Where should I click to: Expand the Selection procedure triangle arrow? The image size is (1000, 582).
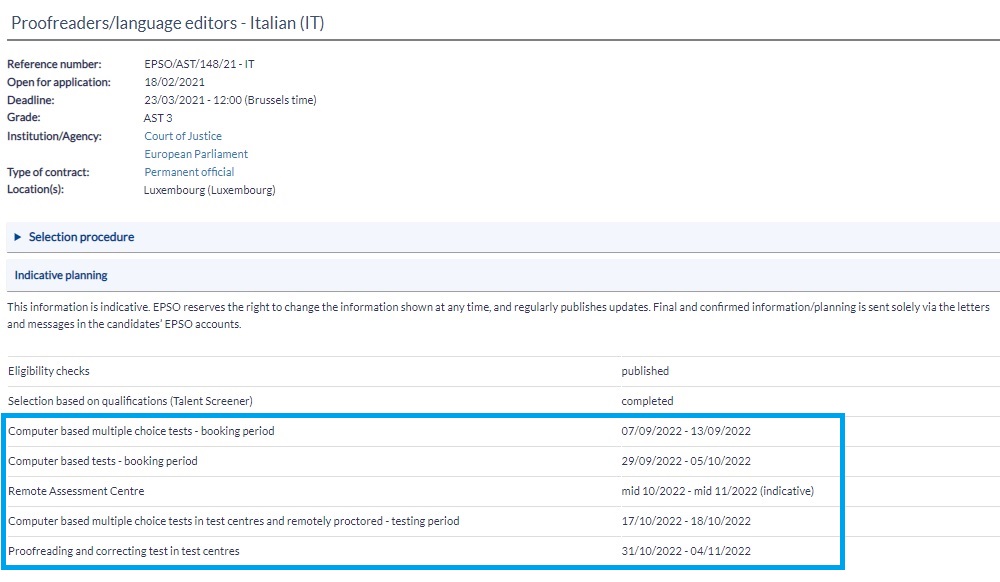tap(18, 237)
